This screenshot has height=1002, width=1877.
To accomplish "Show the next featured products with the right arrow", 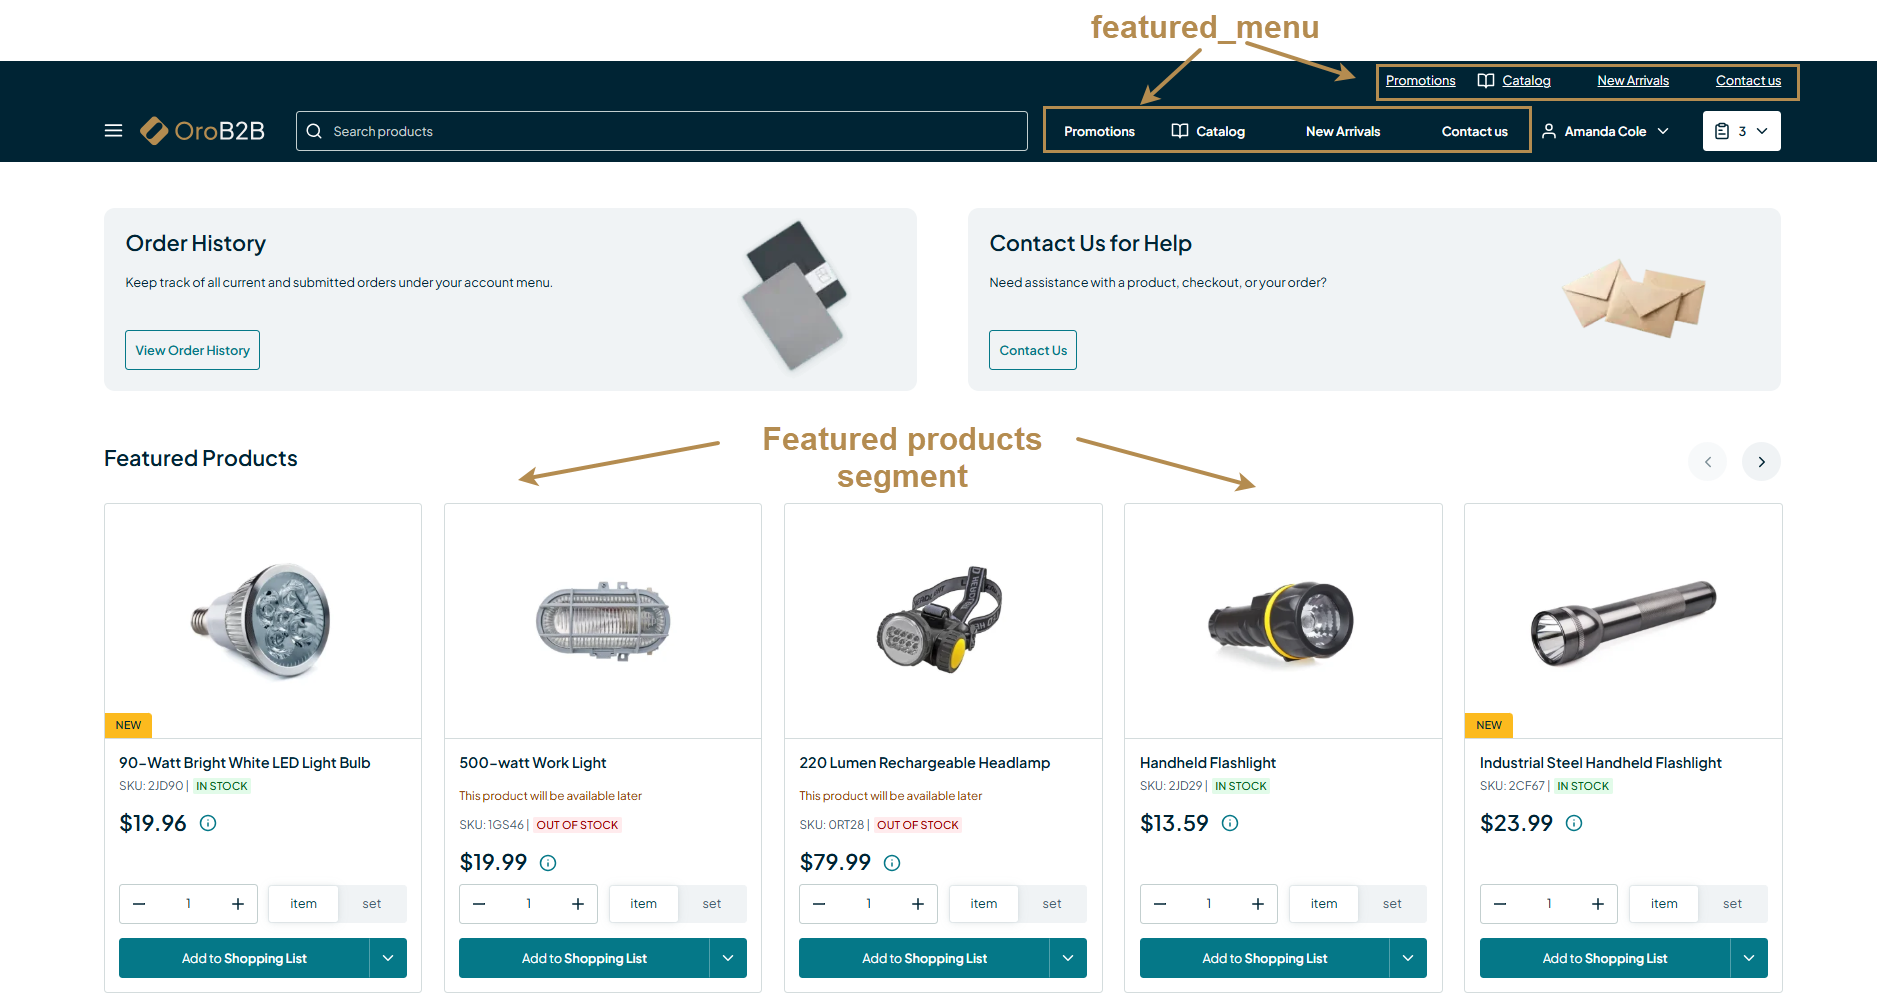I will 1761,462.
